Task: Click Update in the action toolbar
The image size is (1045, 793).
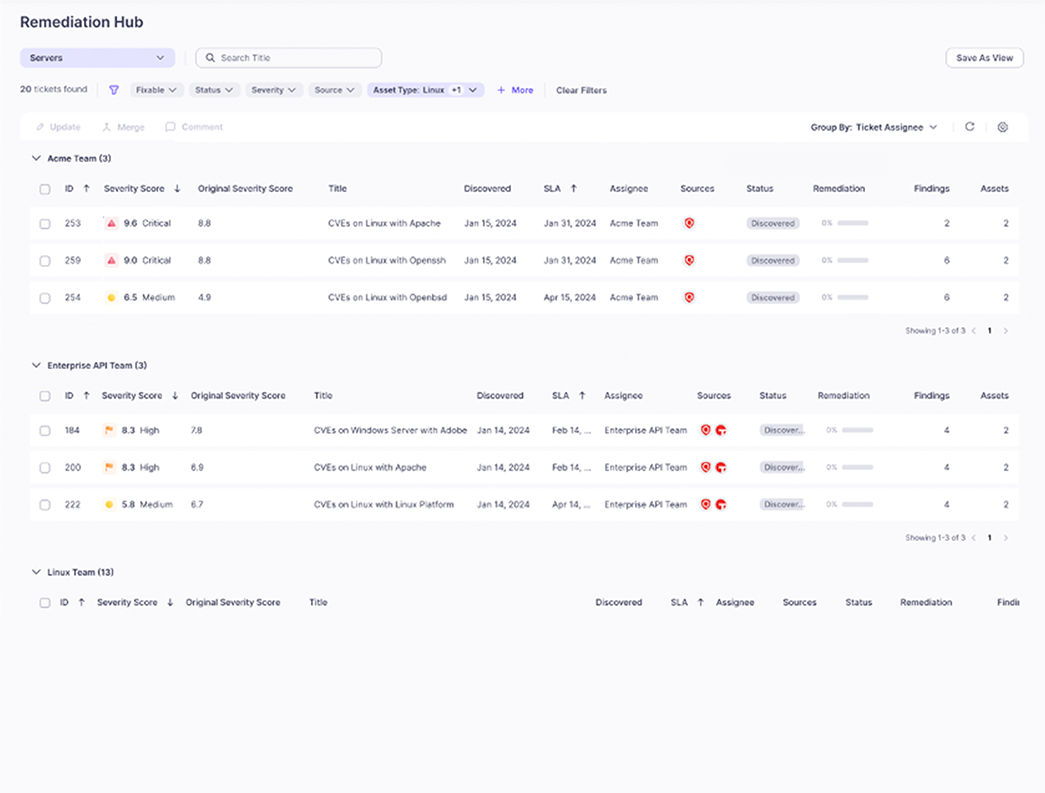Action: [58, 127]
